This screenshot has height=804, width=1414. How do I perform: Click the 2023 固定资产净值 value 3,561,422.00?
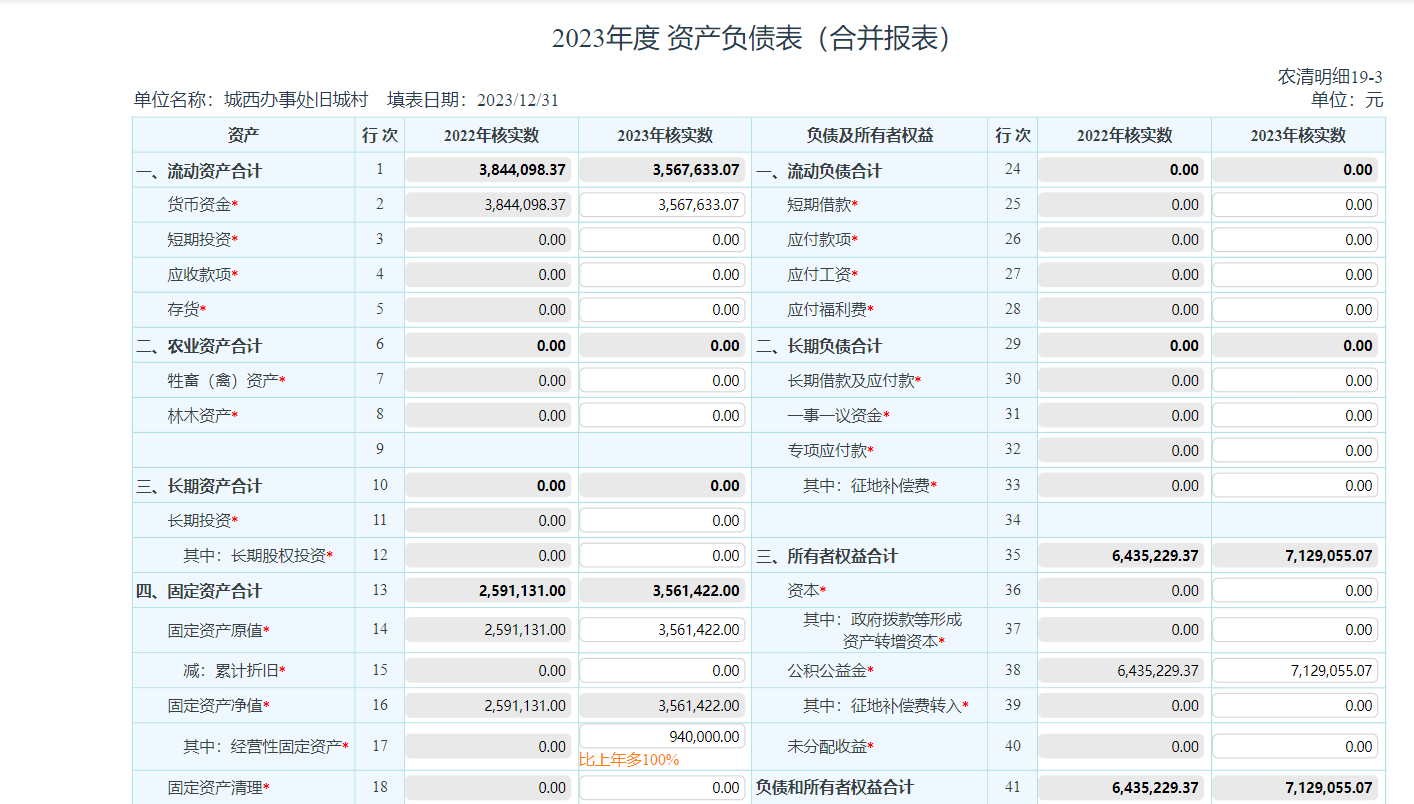(x=662, y=706)
